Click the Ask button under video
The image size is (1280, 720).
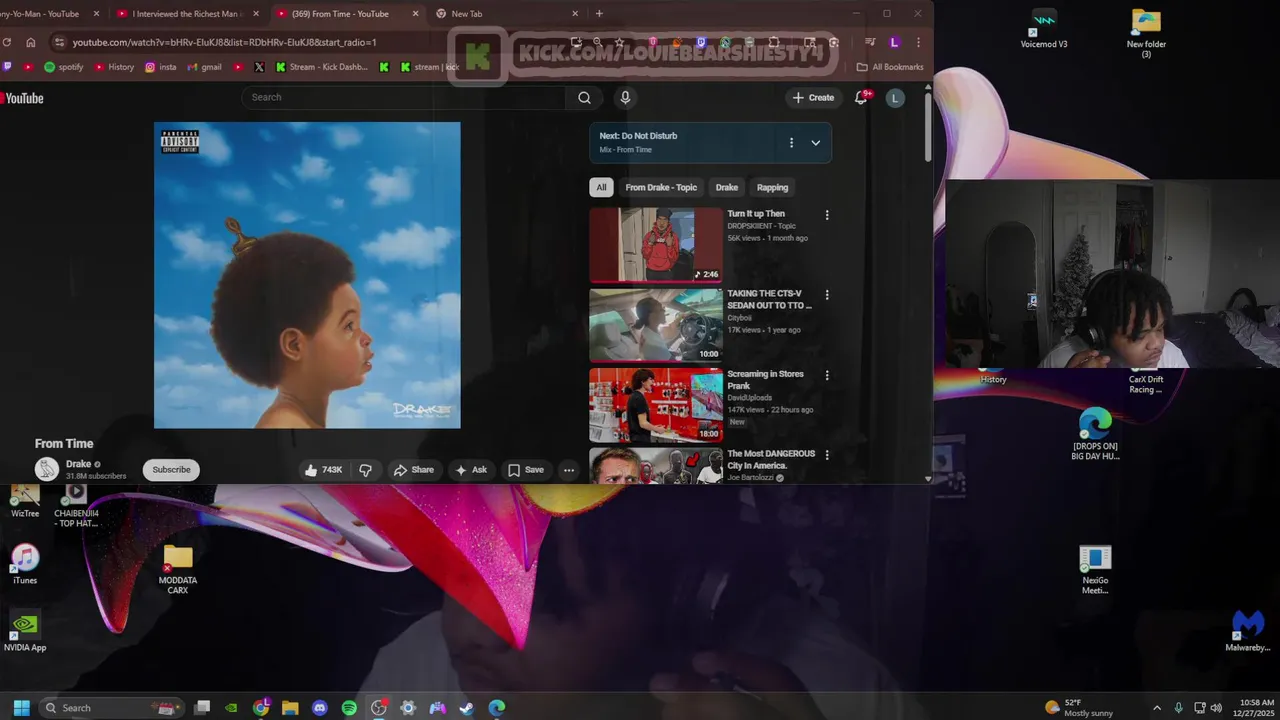coord(471,470)
